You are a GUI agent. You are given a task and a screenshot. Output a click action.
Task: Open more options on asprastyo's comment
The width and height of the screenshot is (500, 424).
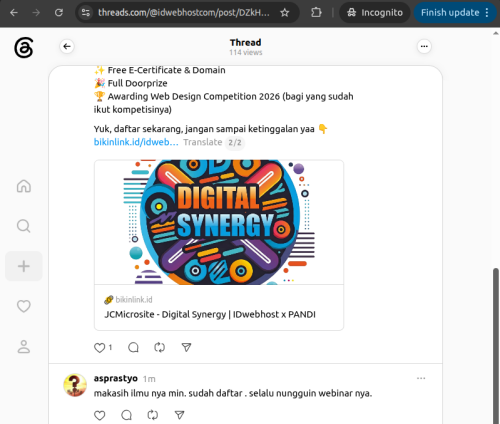421,378
